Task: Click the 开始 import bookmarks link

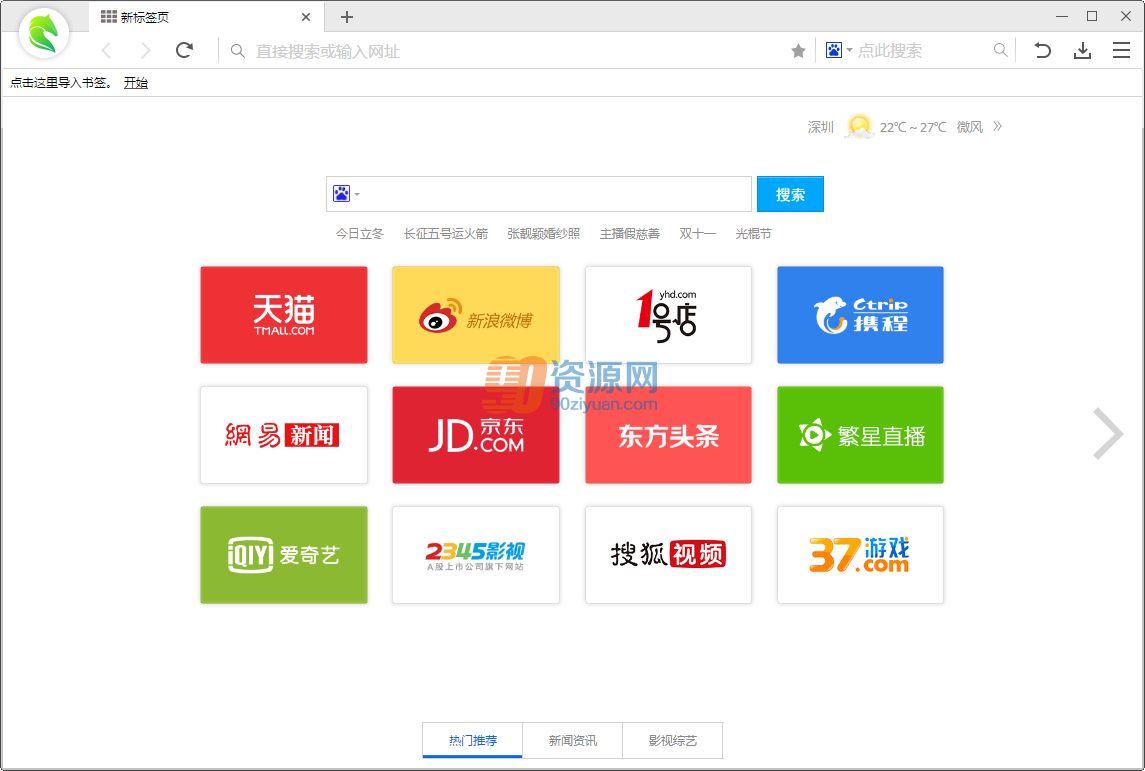Action: [136, 83]
